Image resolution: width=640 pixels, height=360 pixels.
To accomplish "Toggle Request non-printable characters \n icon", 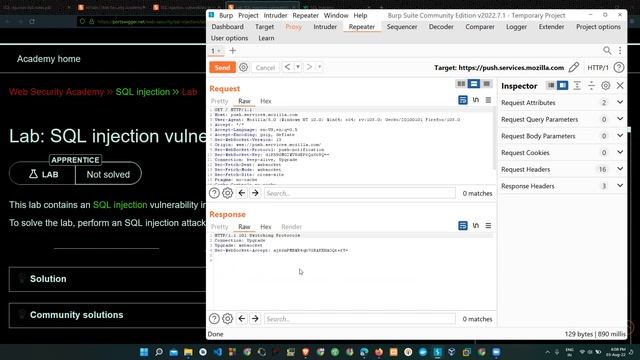I will [476, 100].
